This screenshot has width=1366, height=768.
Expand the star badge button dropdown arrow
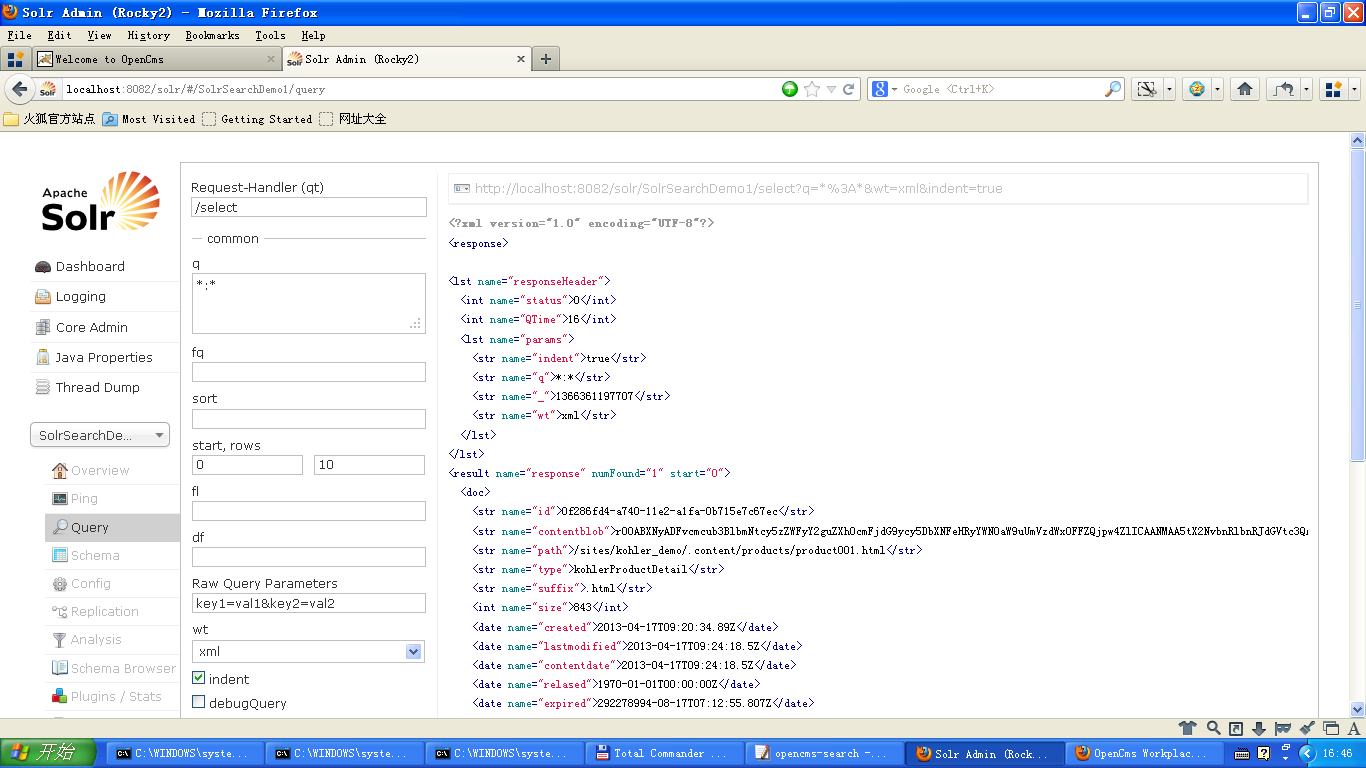1217,89
